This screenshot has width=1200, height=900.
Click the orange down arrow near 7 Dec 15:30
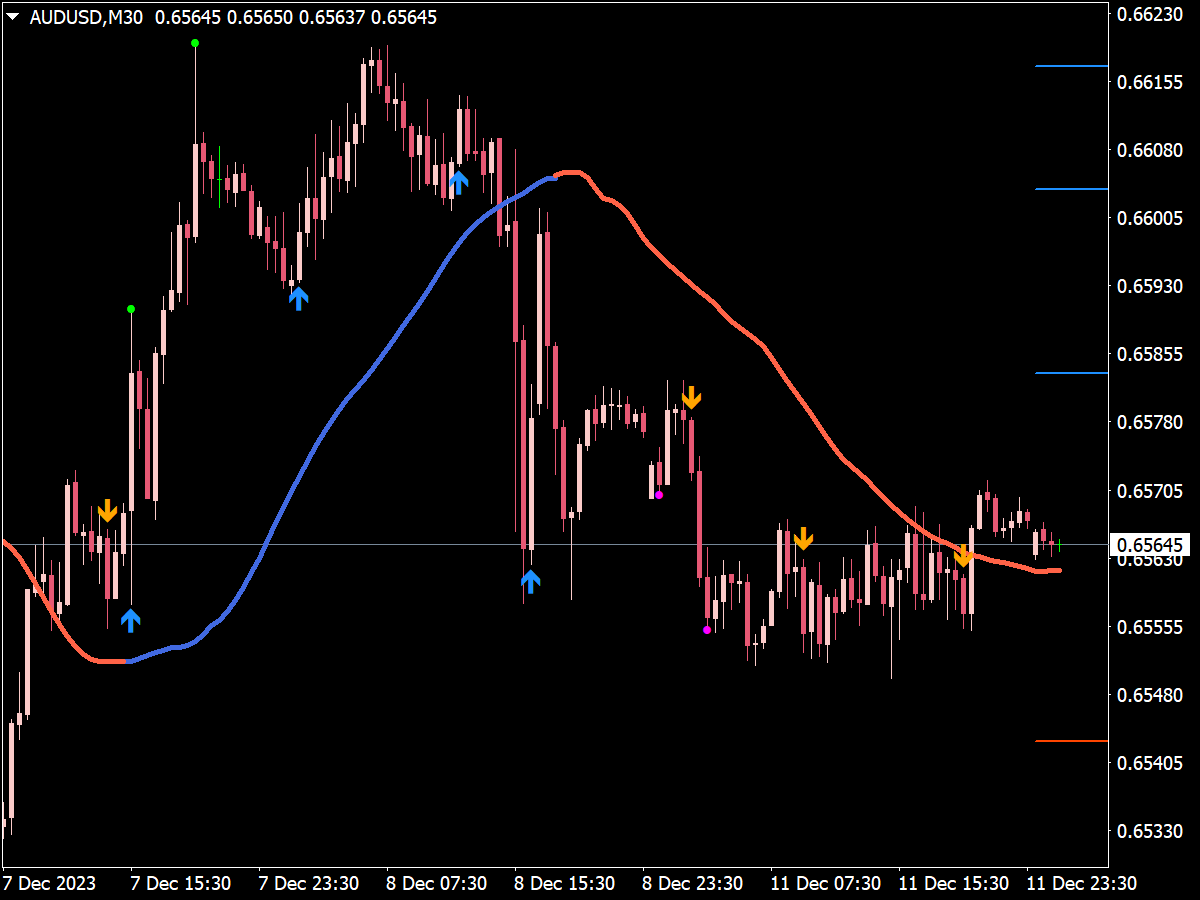pos(107,511)
